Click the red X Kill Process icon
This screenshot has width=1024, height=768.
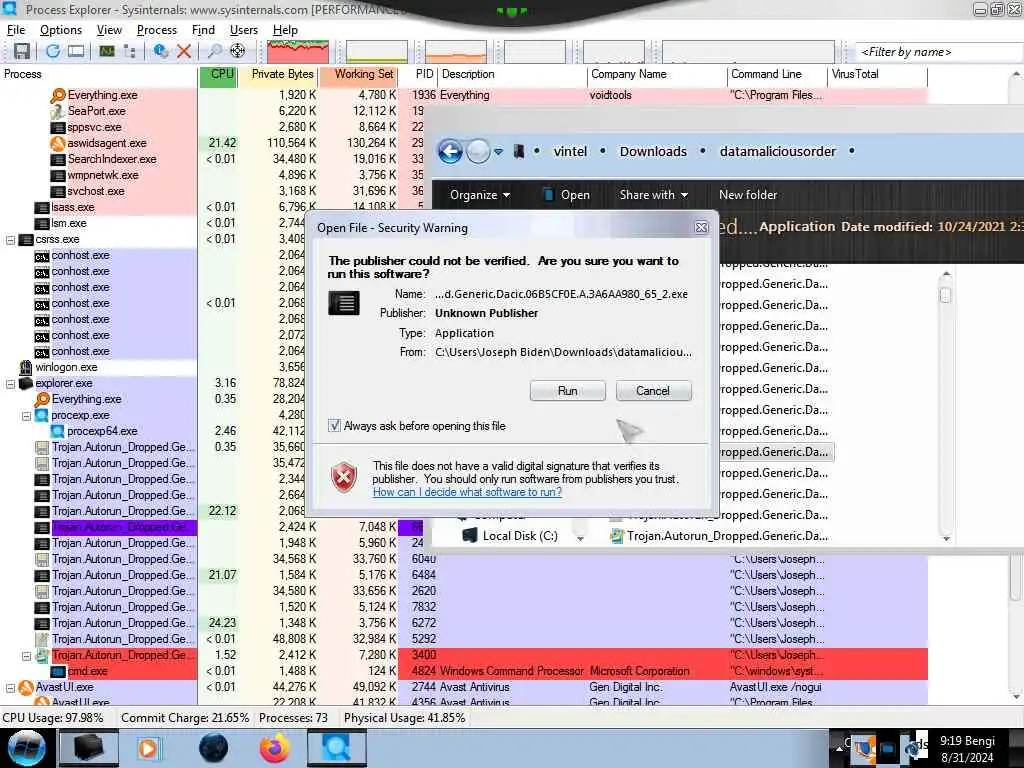coord(184,51)
